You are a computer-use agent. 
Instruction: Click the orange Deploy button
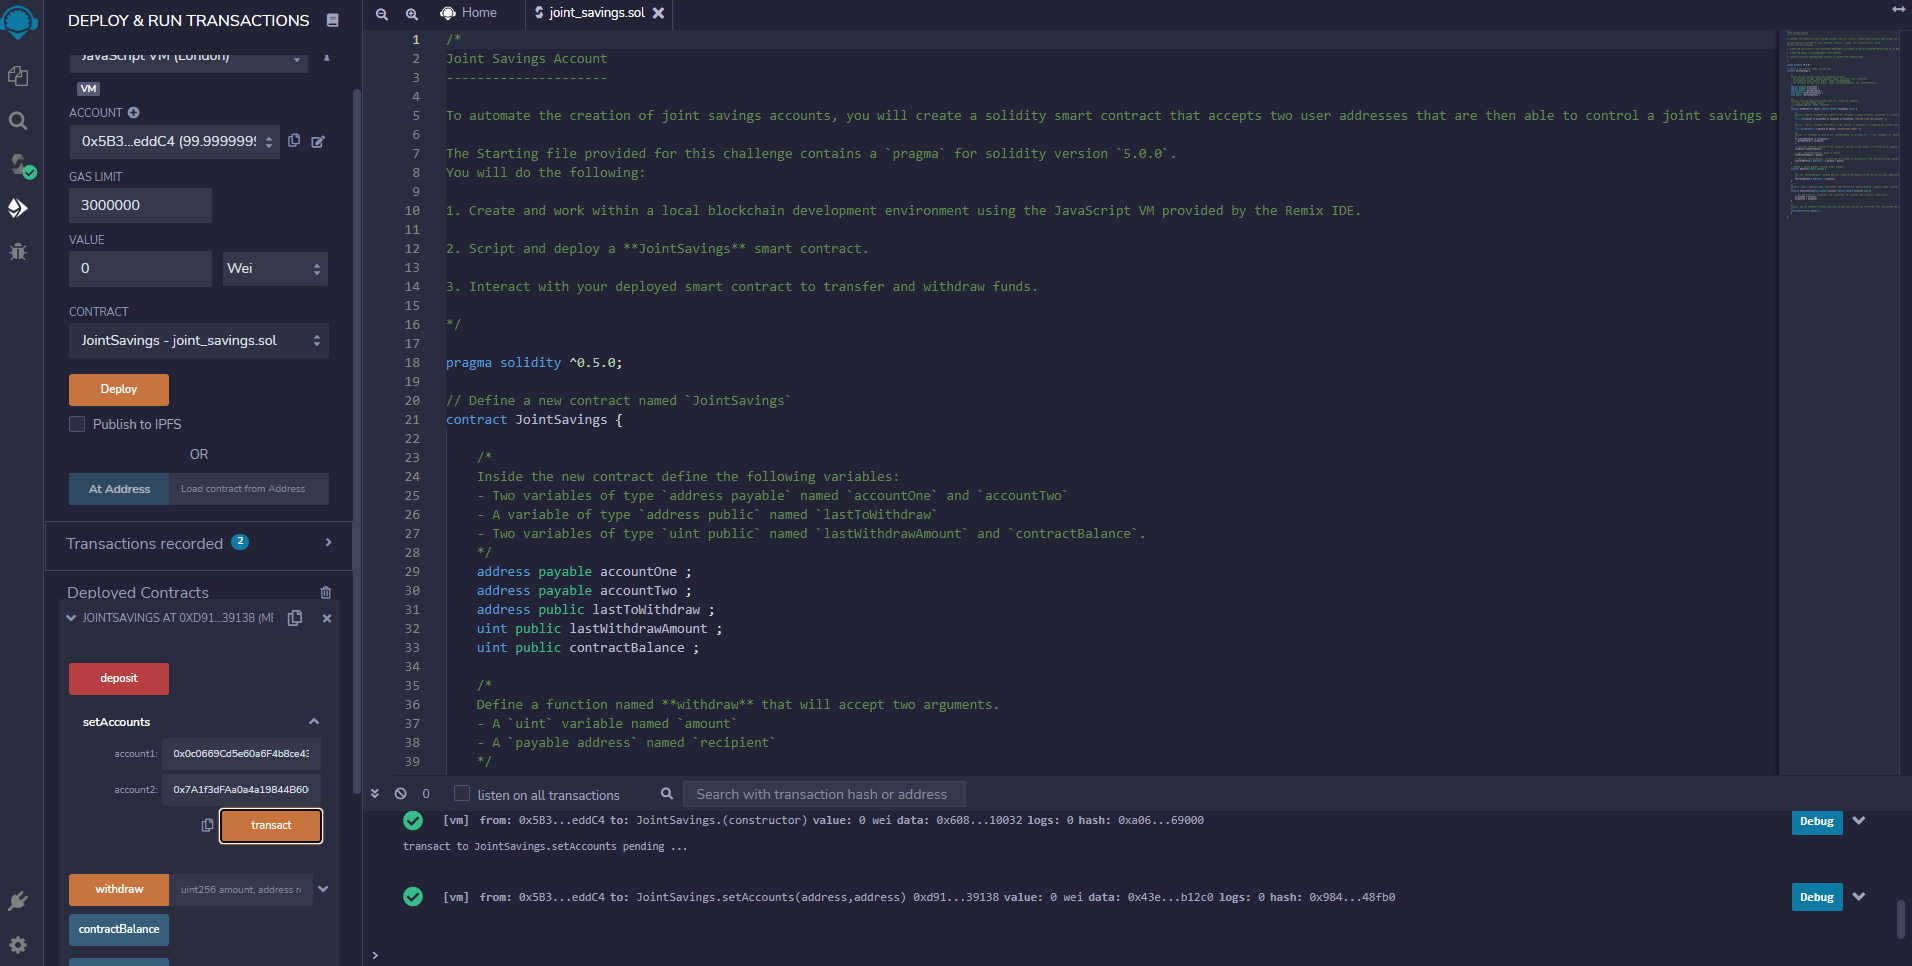(119, 389)
